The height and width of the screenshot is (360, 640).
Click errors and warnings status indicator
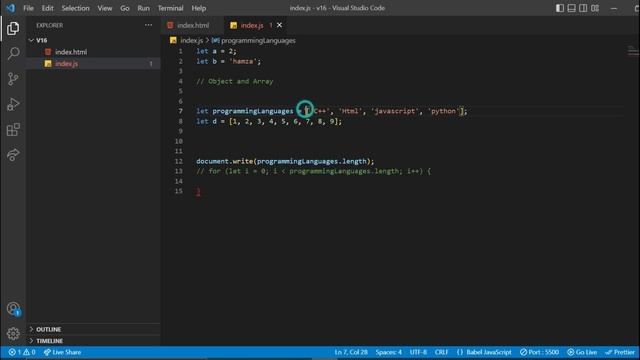click(x=22, y=352)
